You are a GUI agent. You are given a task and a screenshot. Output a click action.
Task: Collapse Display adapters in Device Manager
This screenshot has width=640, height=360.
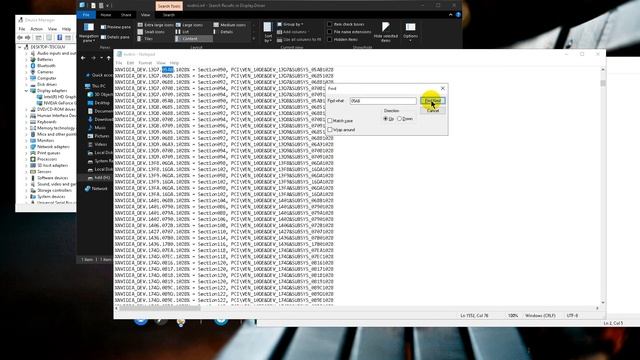click(x=27, y=91)
